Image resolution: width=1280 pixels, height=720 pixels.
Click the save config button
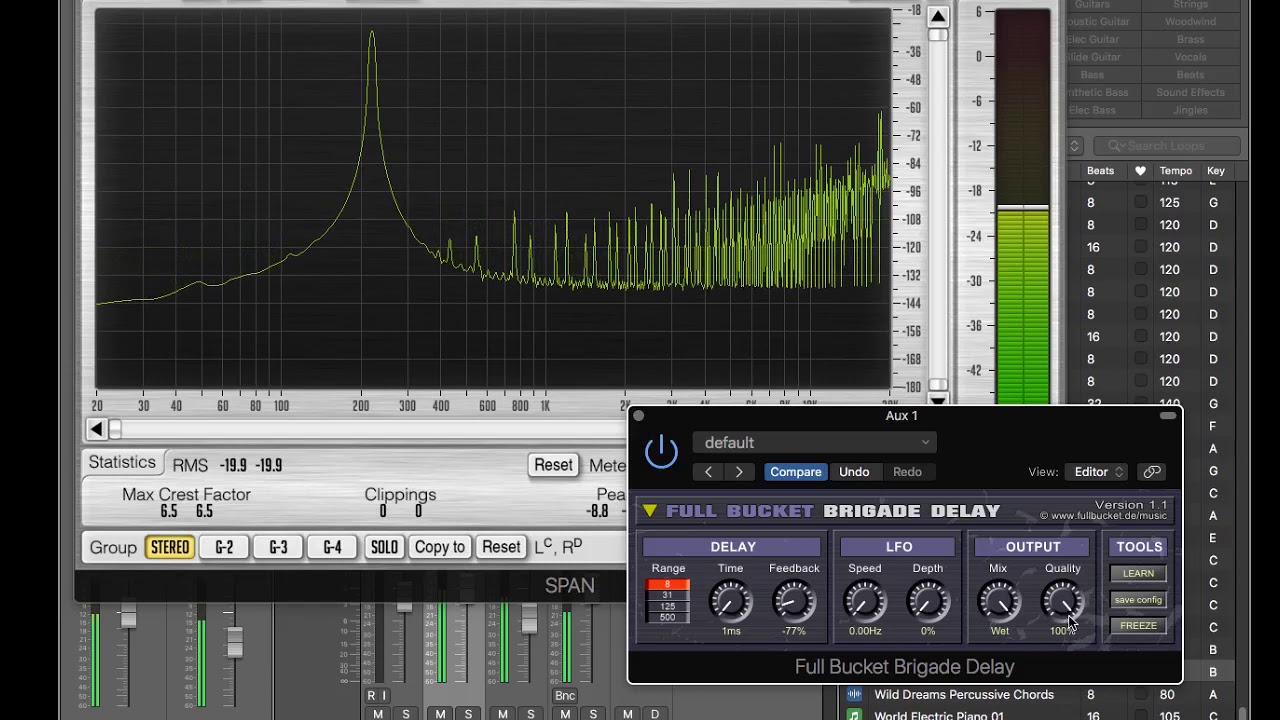point(1138,600)
